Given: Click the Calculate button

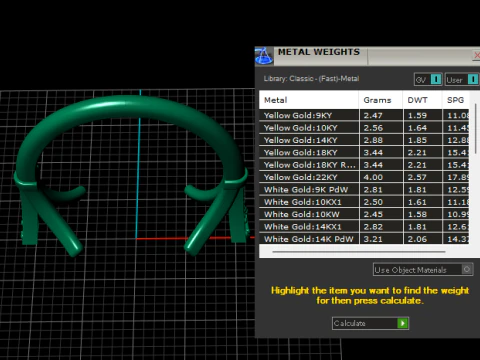Looking at the screenshot, I should click(x=370, y=323).
